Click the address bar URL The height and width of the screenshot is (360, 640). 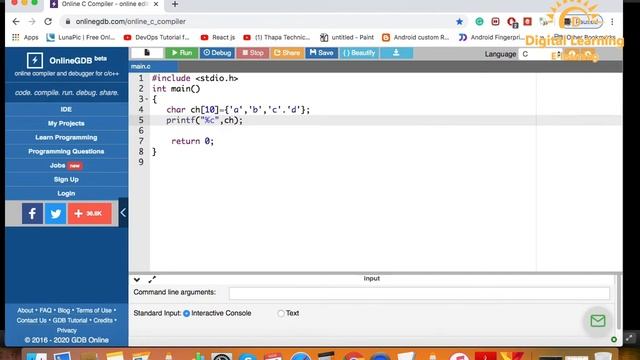(x=131, y=22)
